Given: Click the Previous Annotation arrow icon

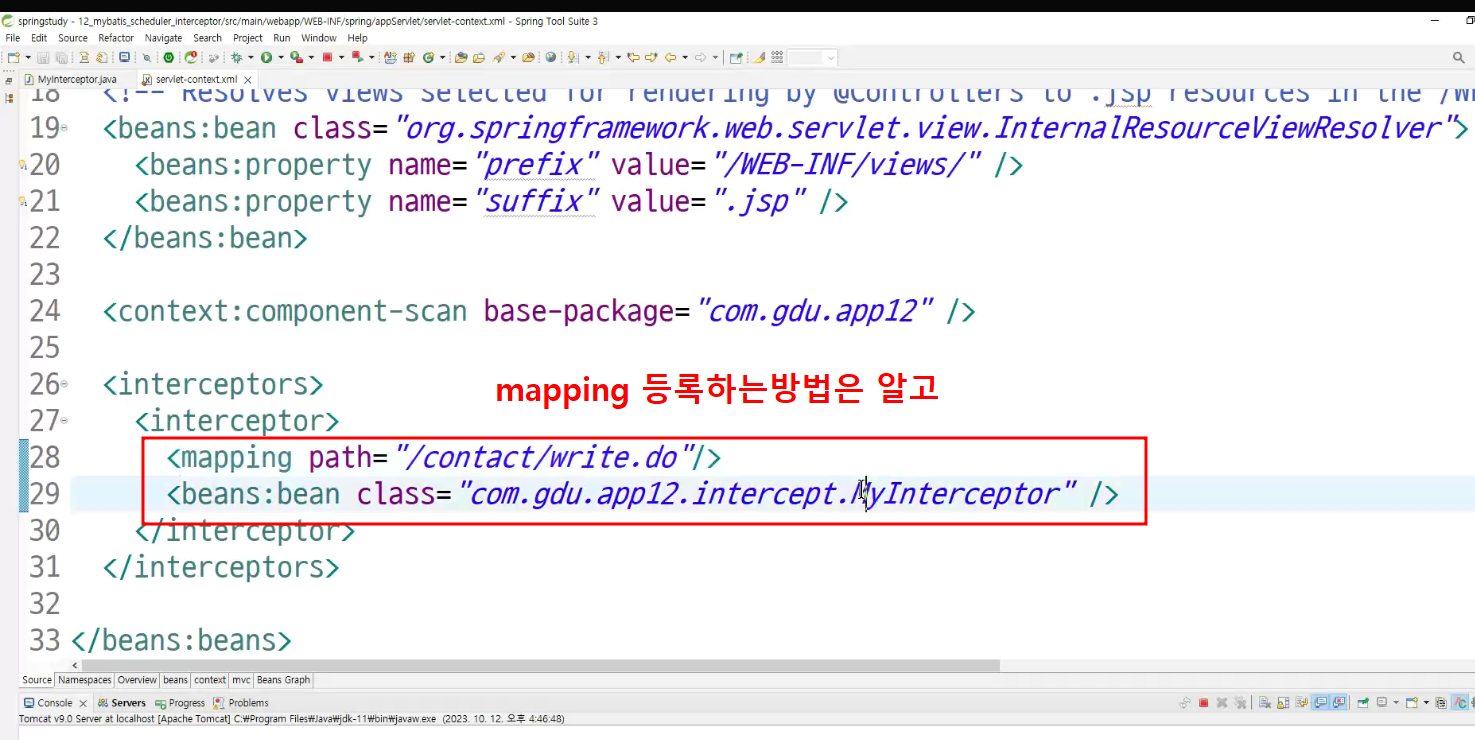Looking at the screenshot, I should coord(604,58).
